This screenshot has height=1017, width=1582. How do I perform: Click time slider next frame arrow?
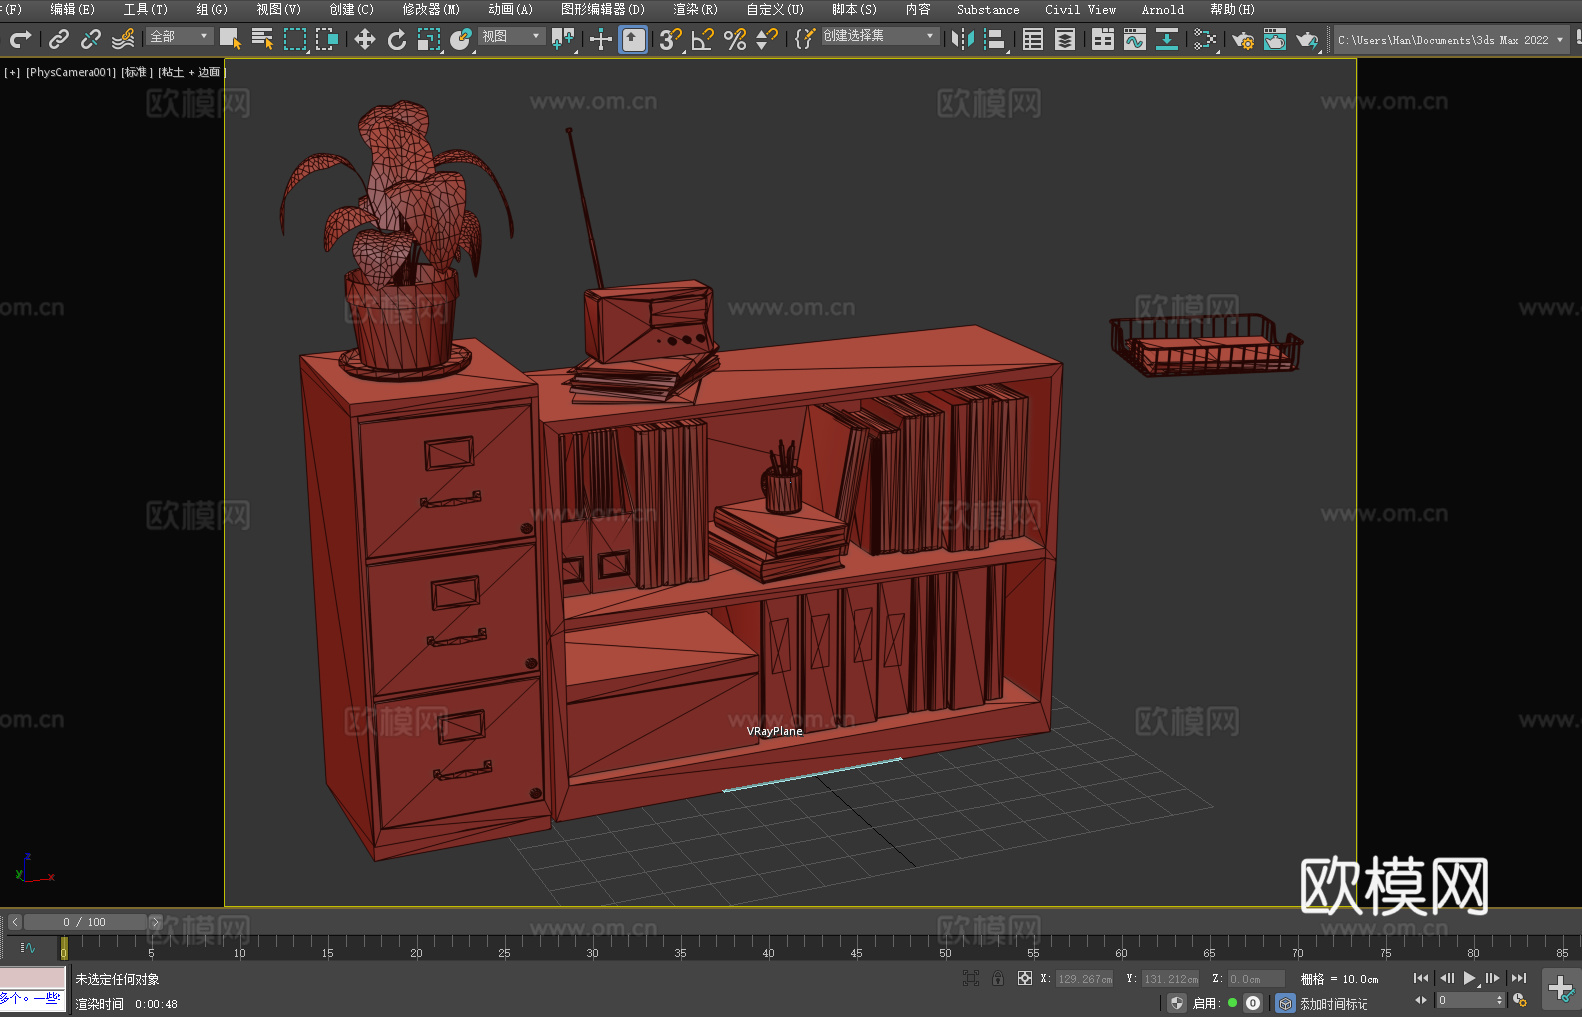155,922
